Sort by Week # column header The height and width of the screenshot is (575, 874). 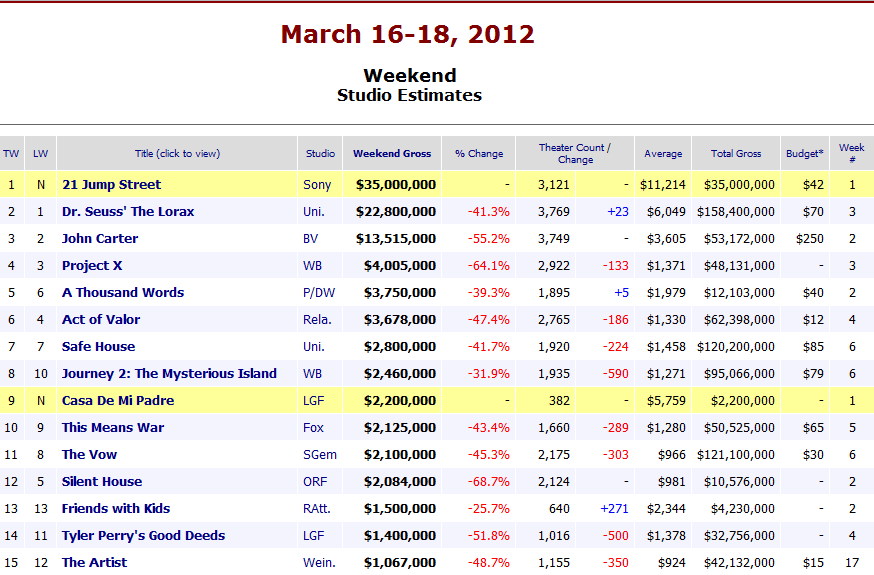(x=852, y=154)
